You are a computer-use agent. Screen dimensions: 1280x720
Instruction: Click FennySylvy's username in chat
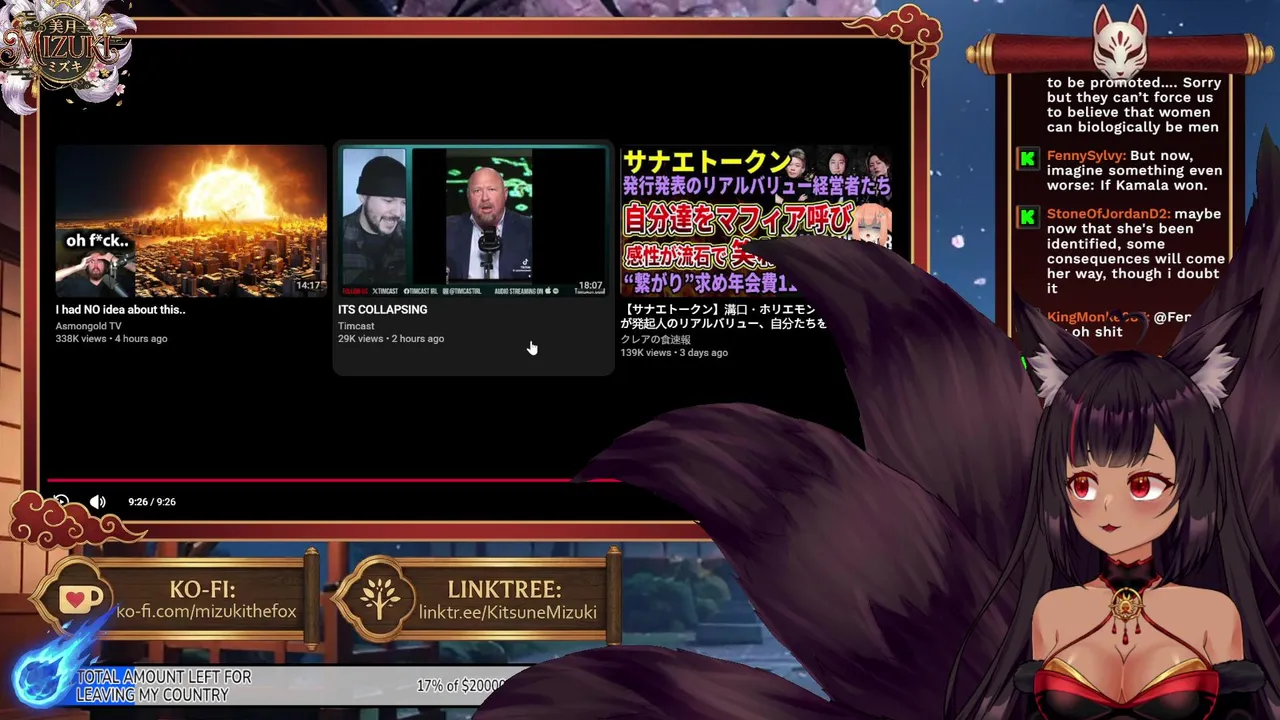[x=1086, y=156]
